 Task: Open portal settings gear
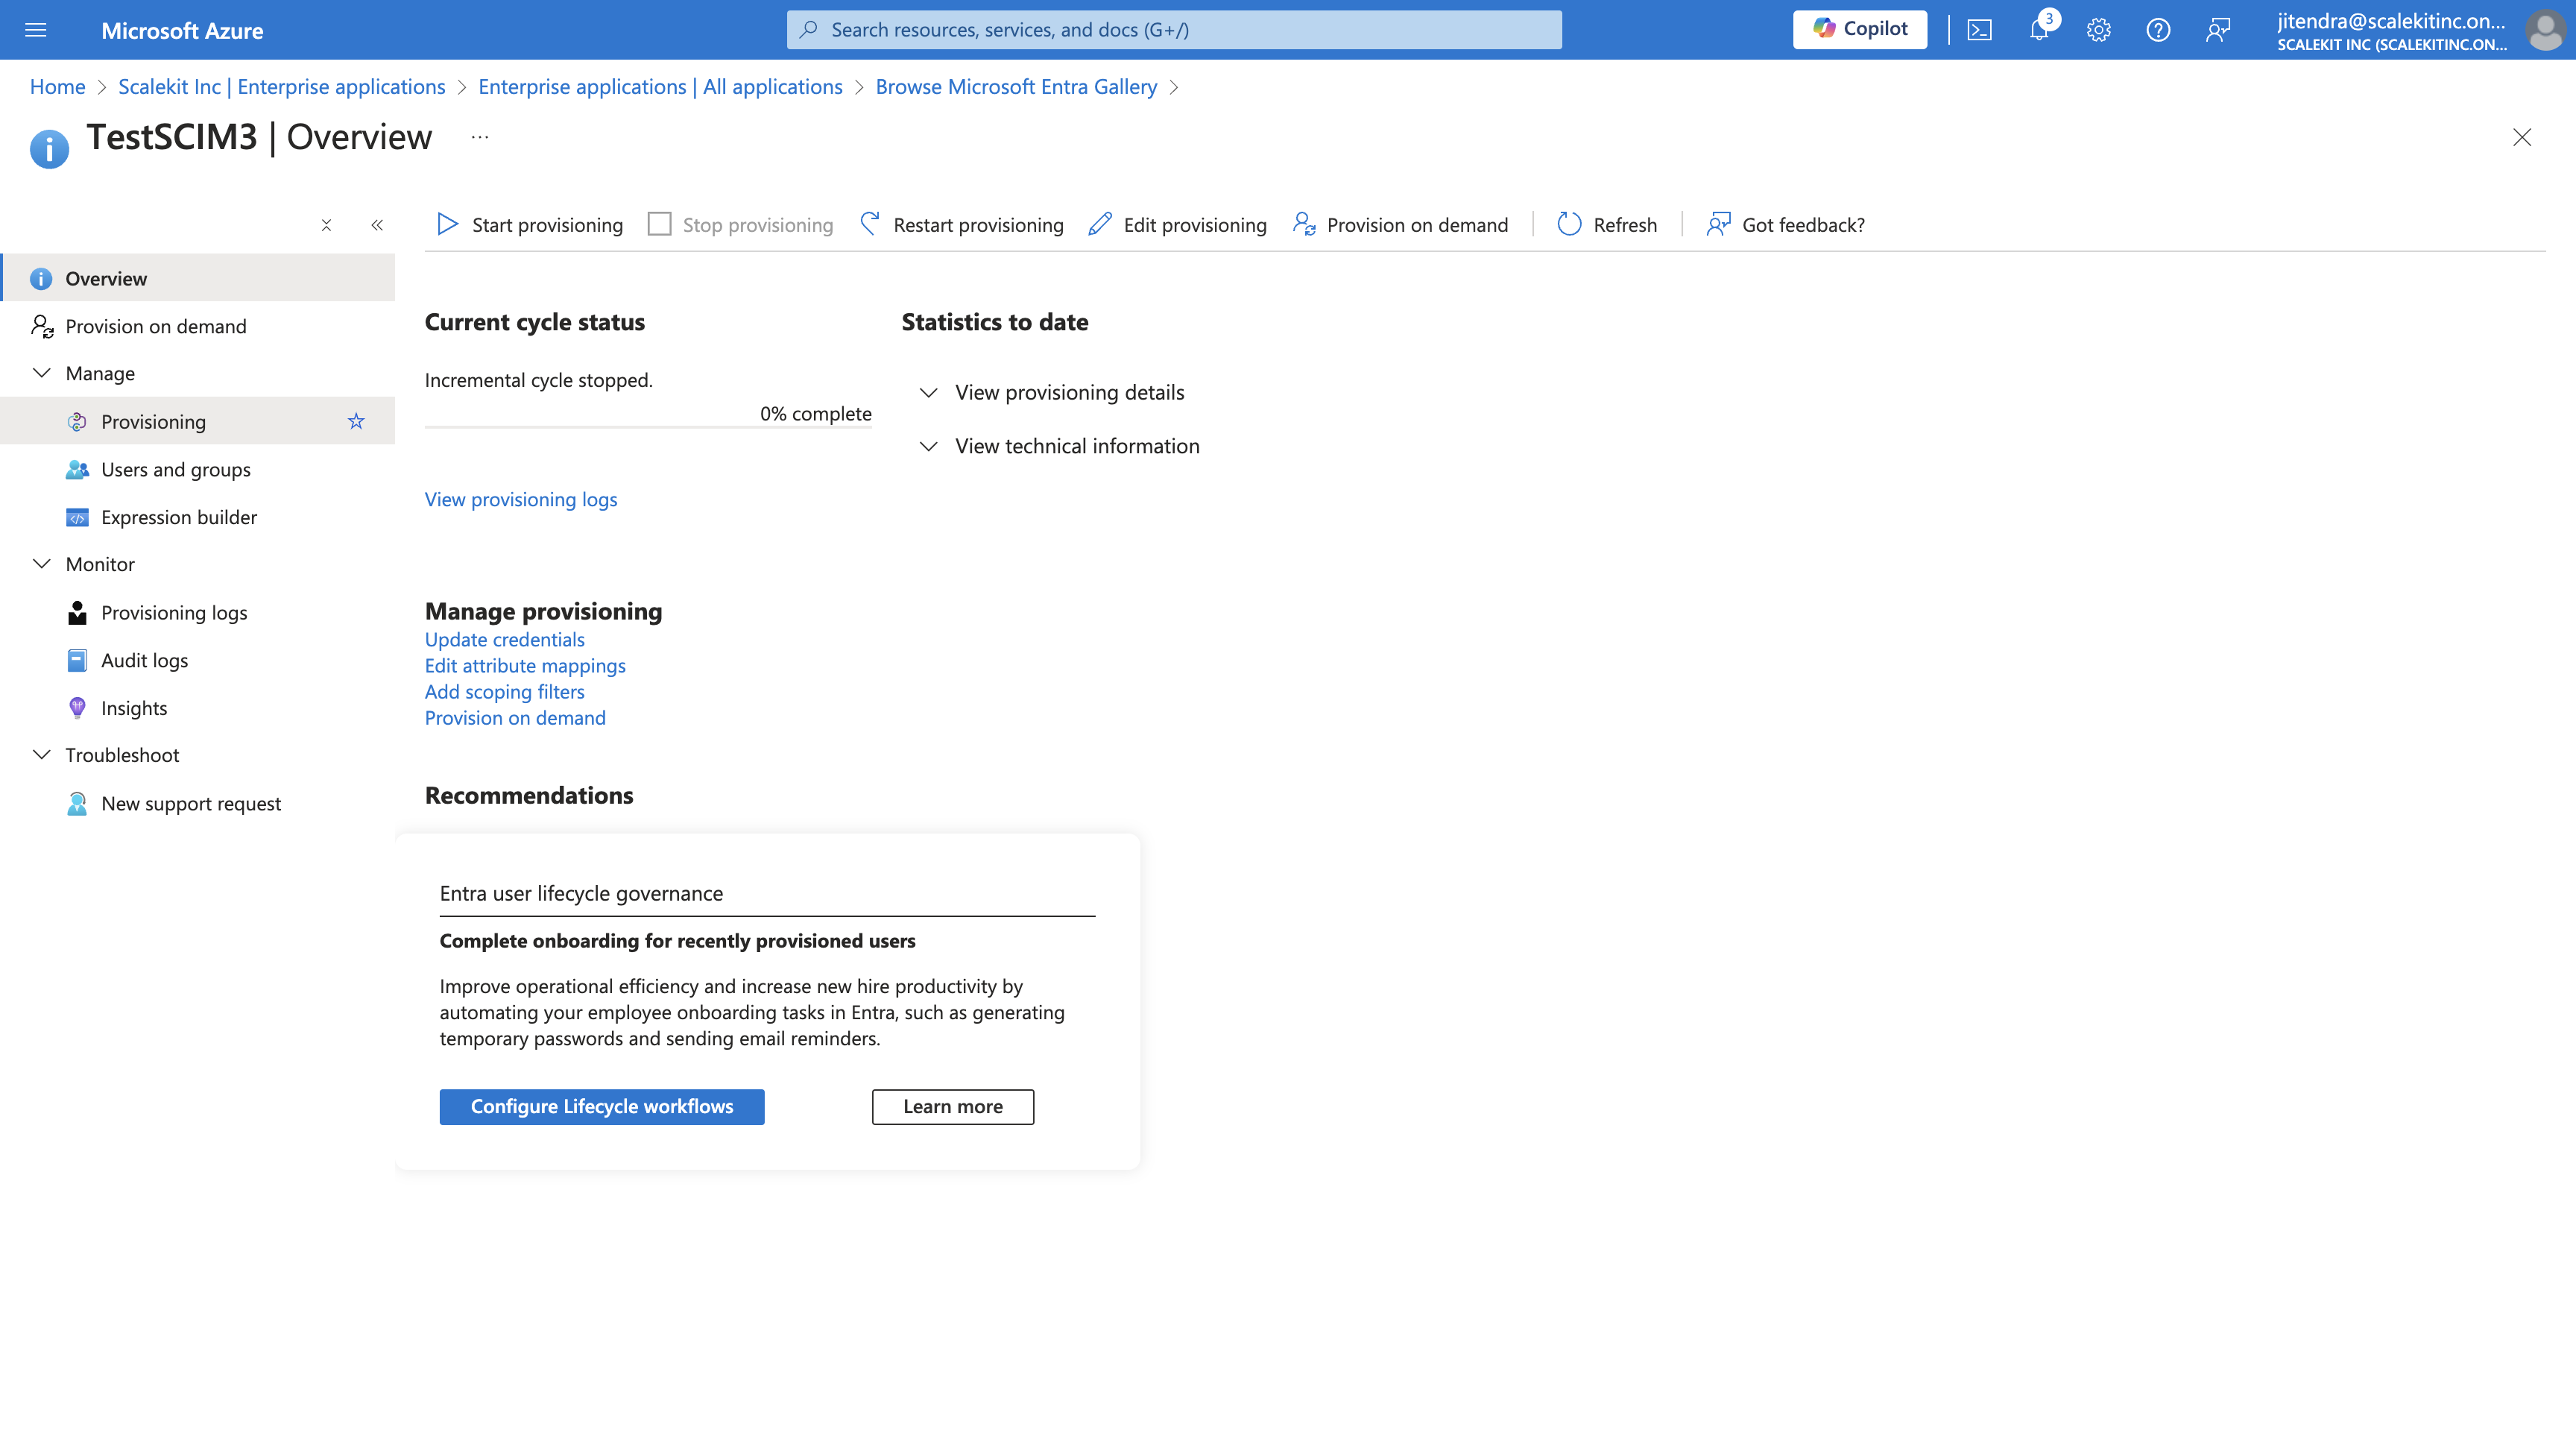tap(2098, 30)
